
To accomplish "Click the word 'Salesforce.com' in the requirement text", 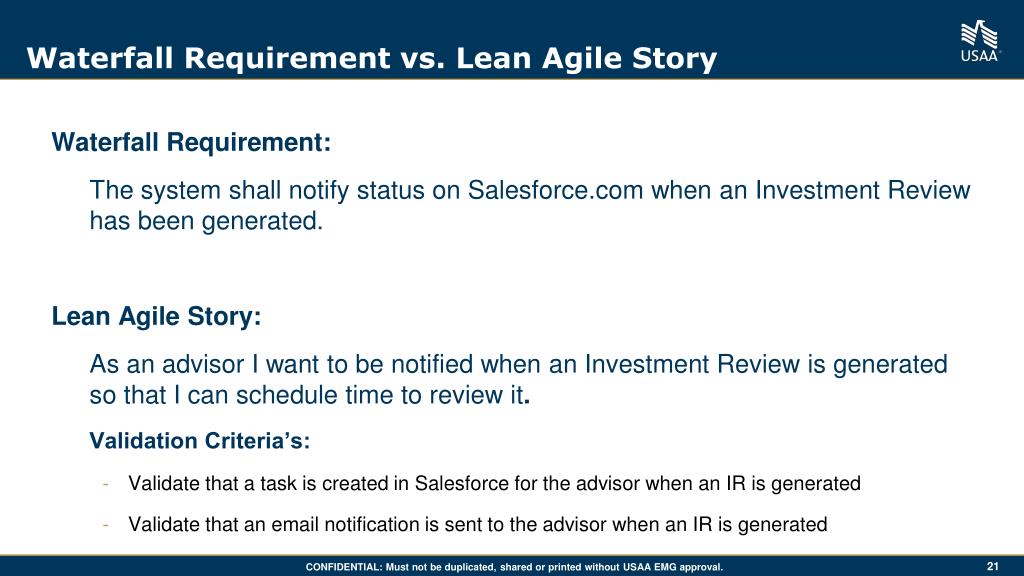I will (x=556, y=191).
